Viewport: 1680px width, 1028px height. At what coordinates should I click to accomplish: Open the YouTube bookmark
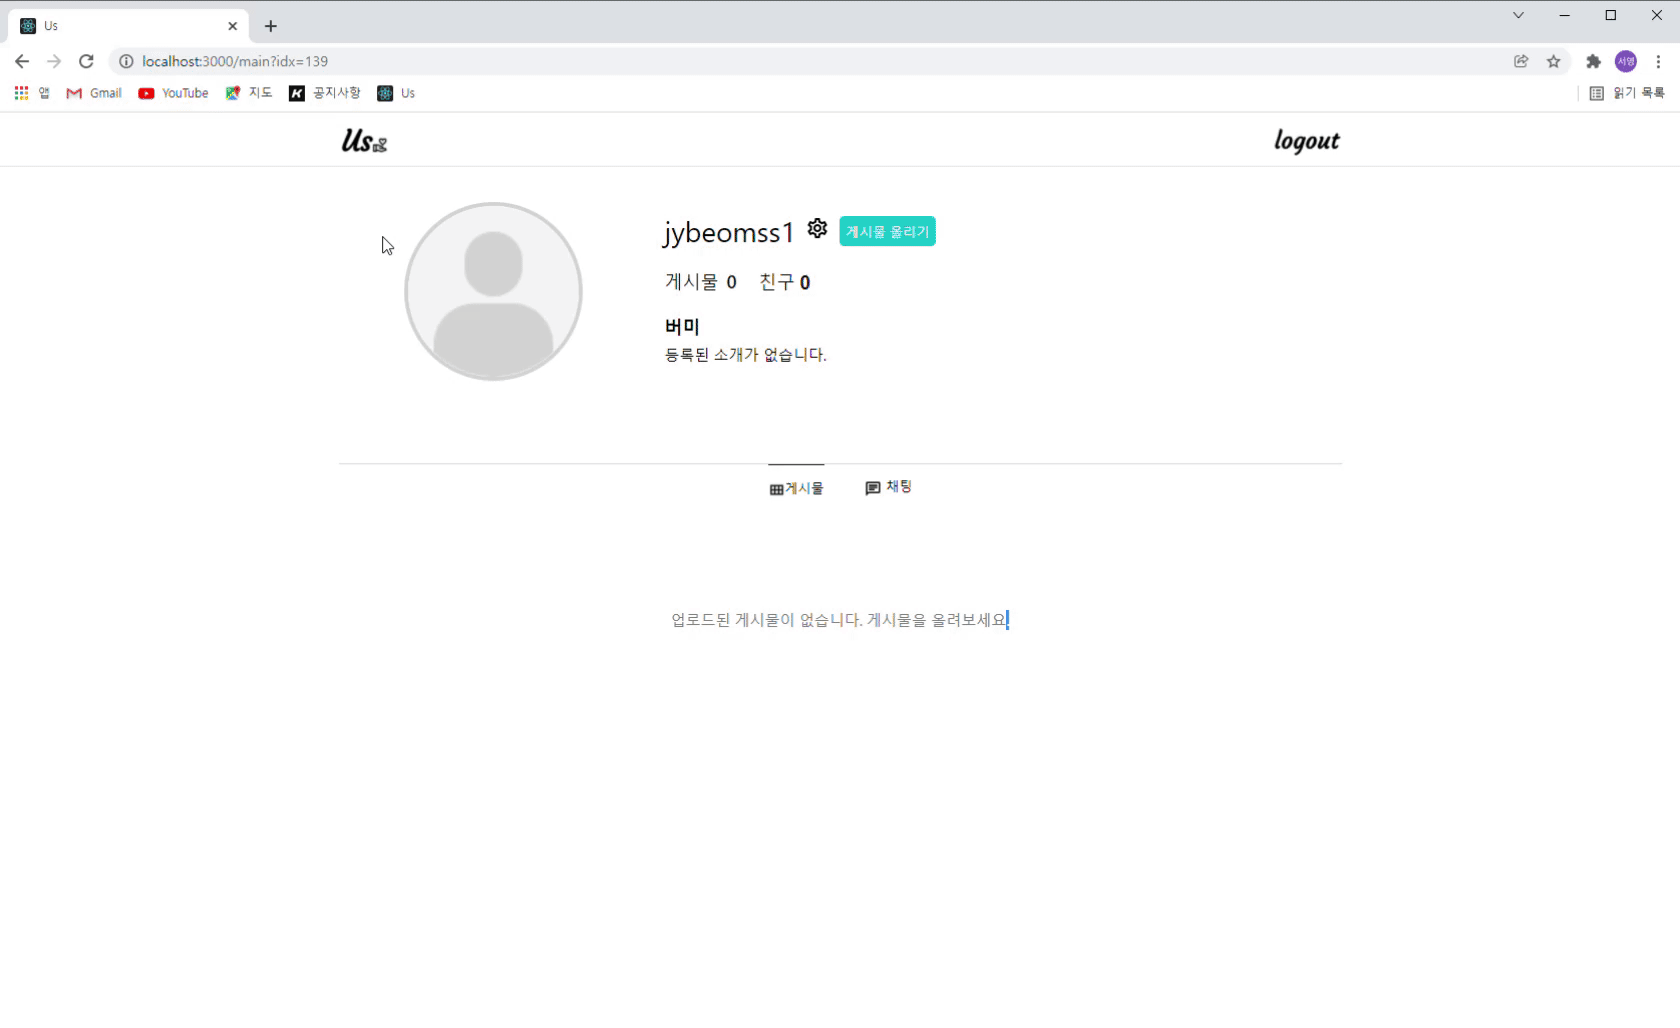coord(174,93)
